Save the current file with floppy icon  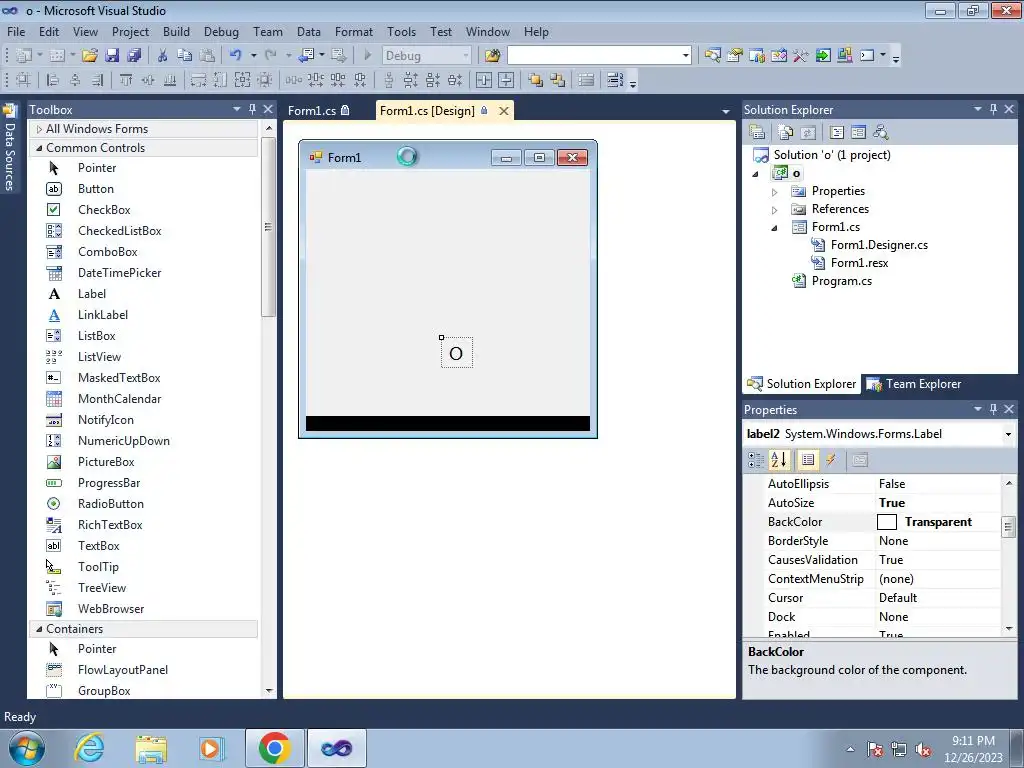click(112, 56)
